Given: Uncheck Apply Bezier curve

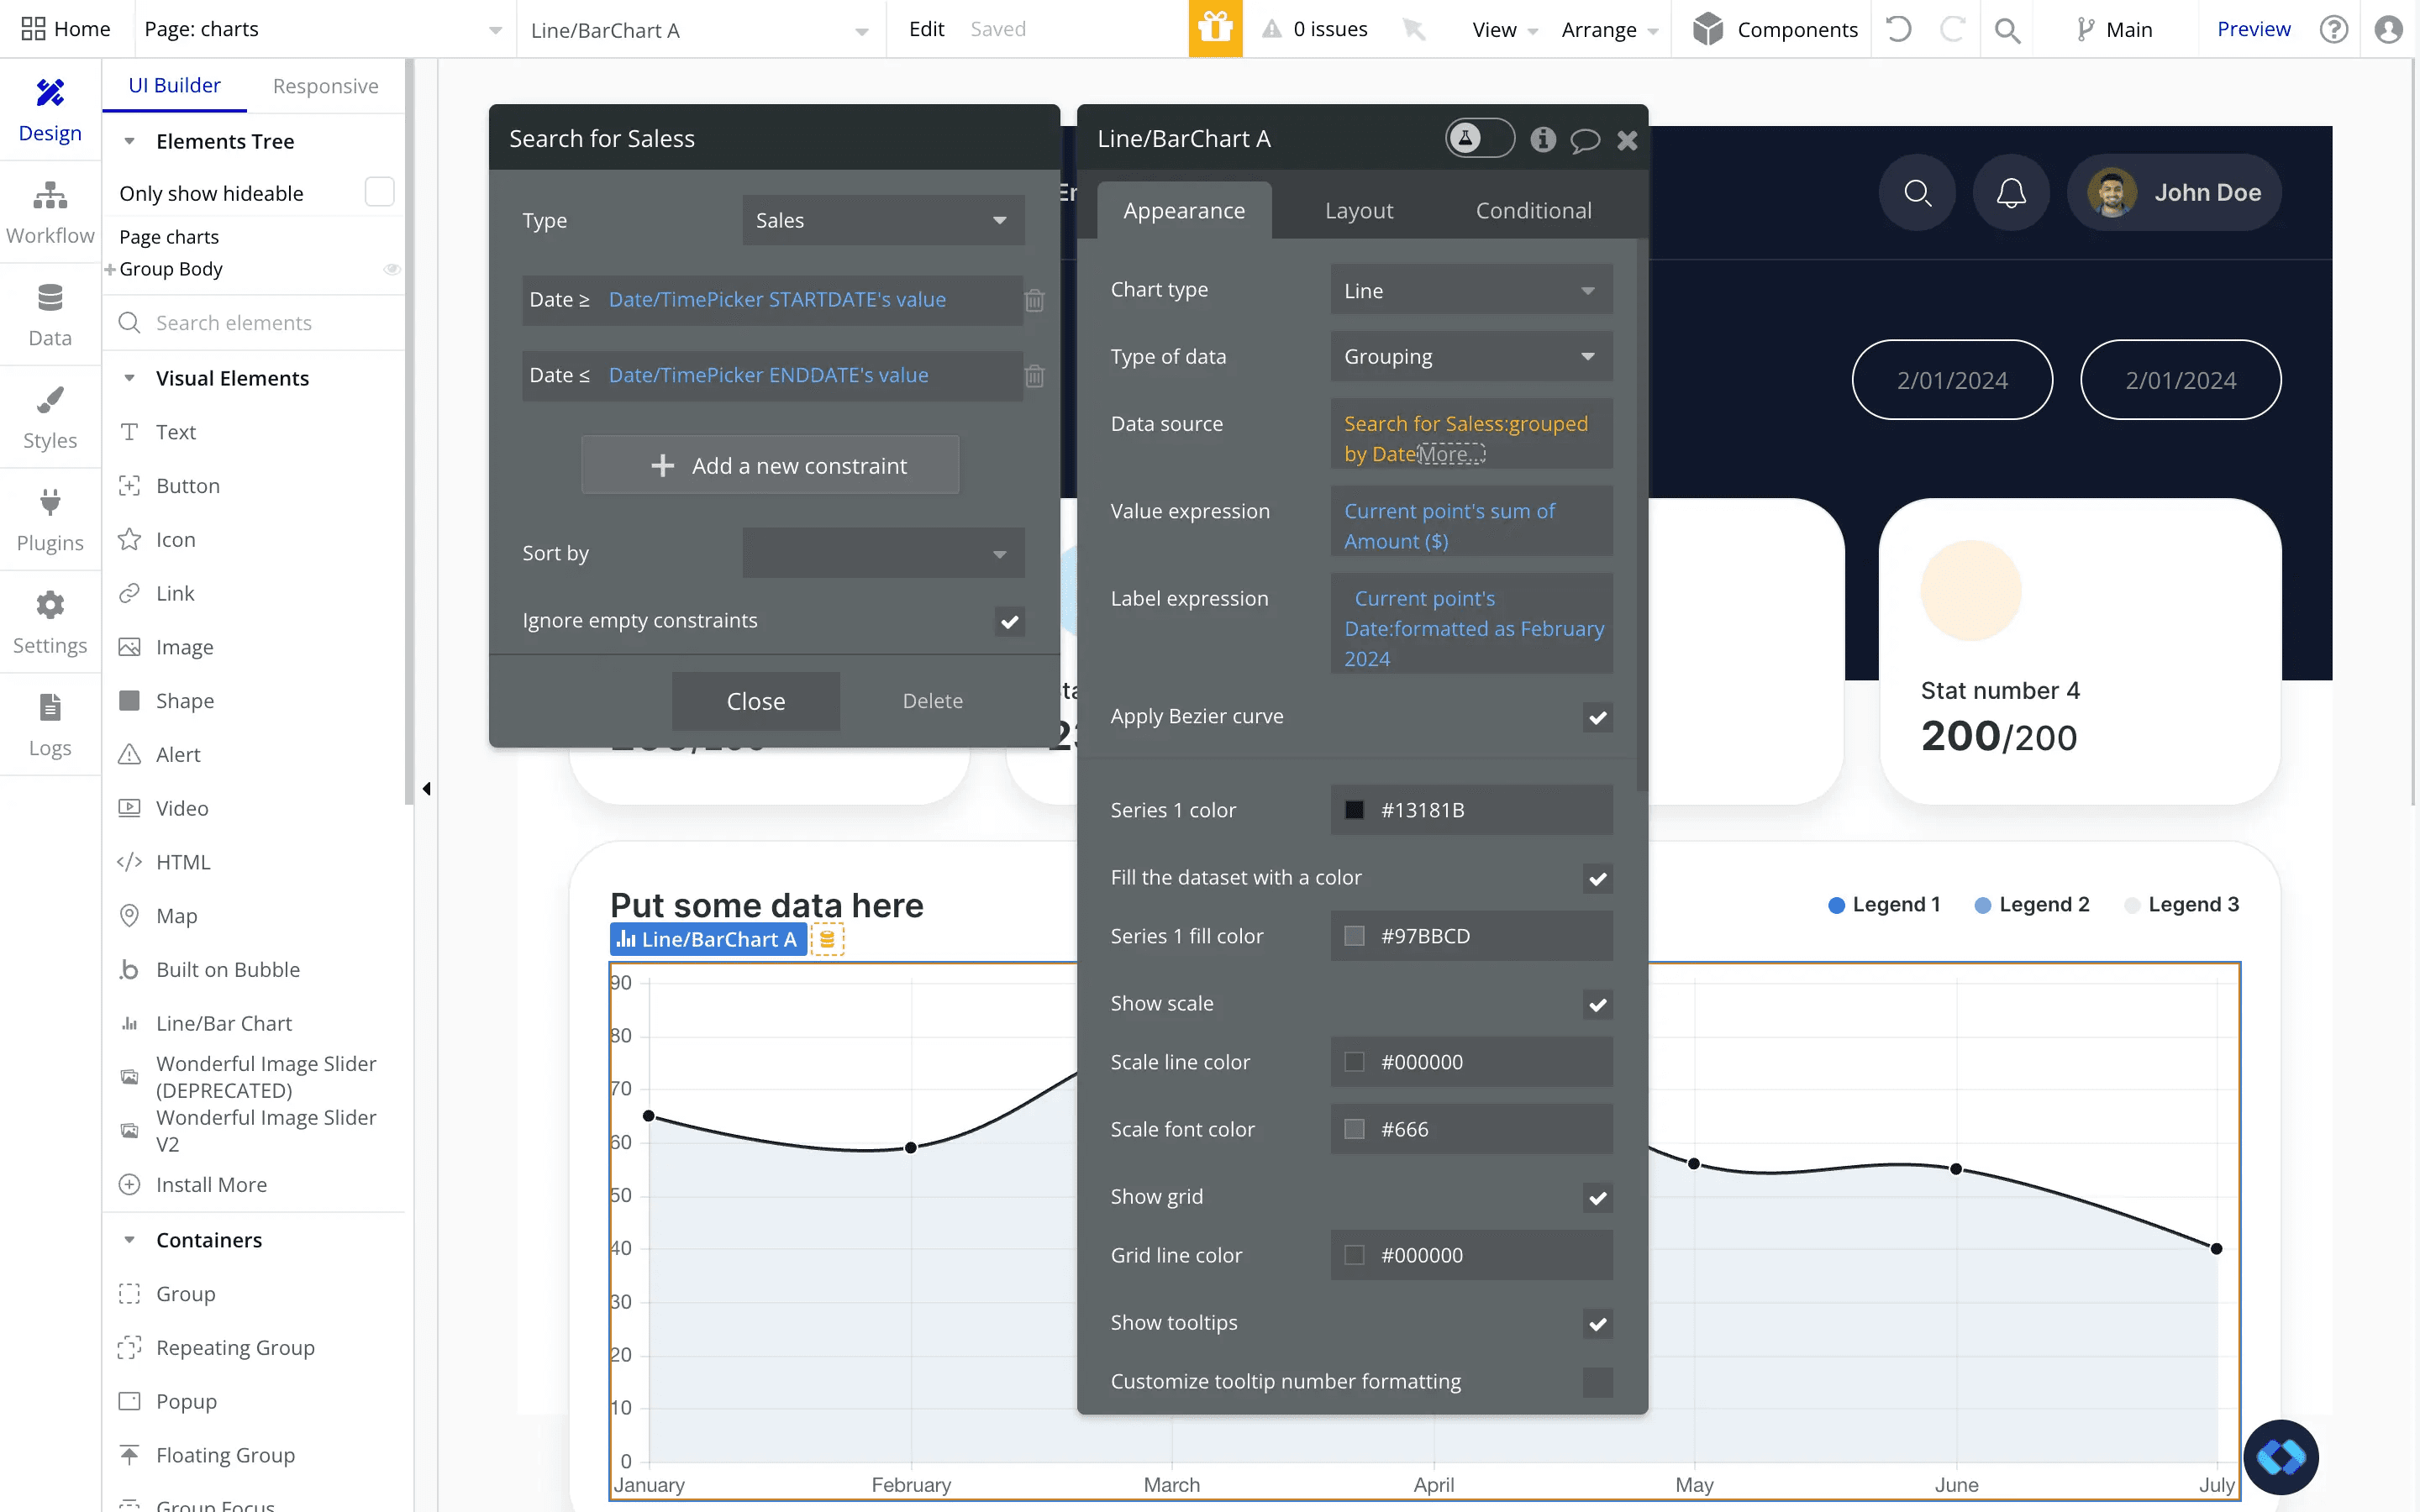Looking at the screenshot, I should (1597, 717).
